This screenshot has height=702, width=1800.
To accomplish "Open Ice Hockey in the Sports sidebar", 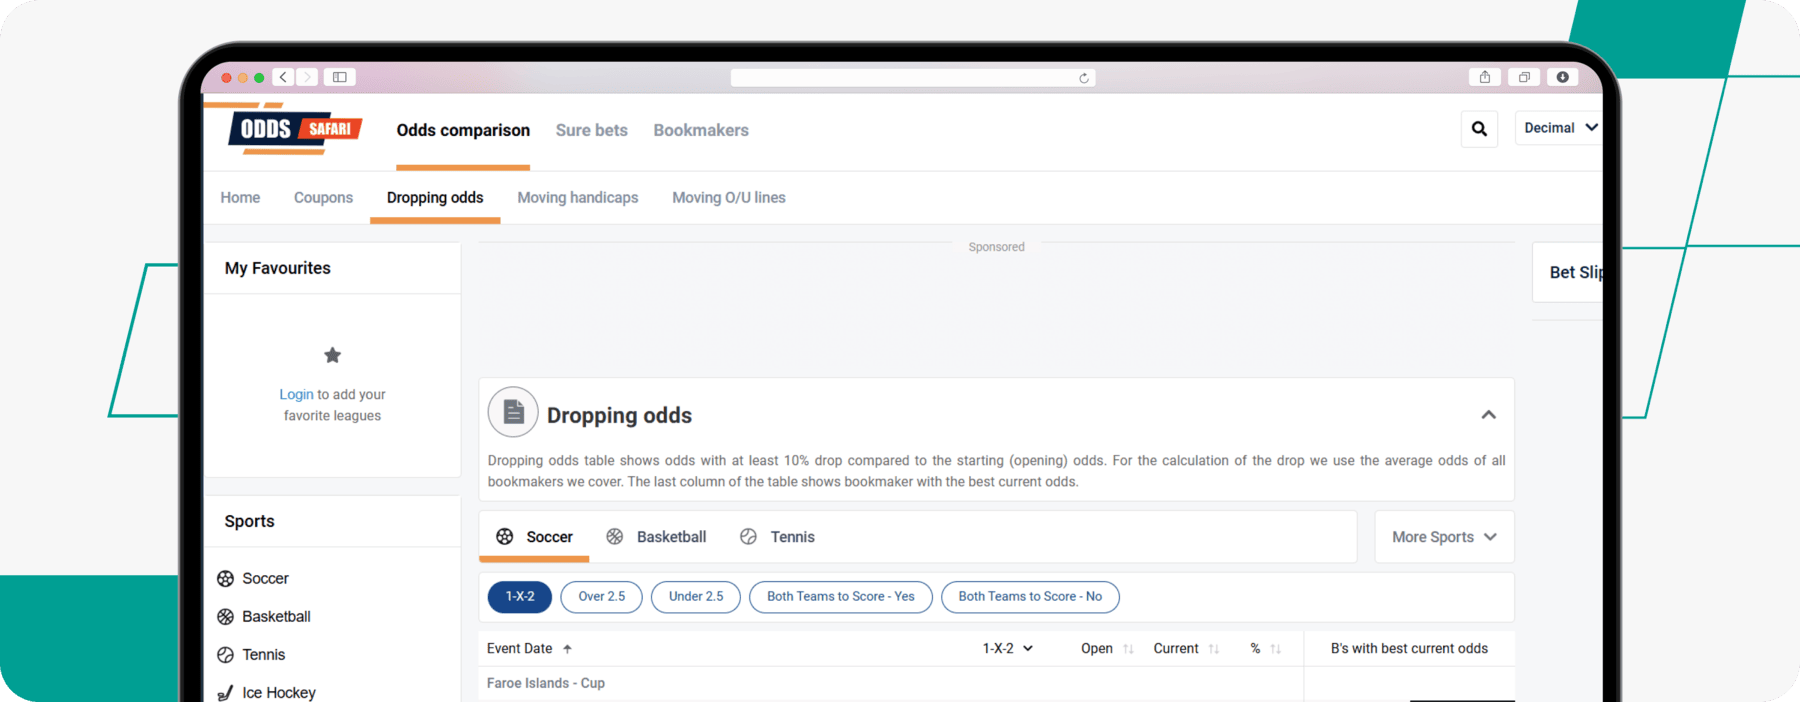I will pyautogui.click(x=279, y=693).
